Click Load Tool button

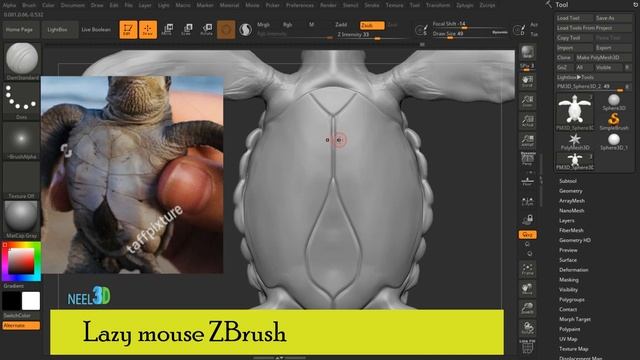tap(574, 18)
